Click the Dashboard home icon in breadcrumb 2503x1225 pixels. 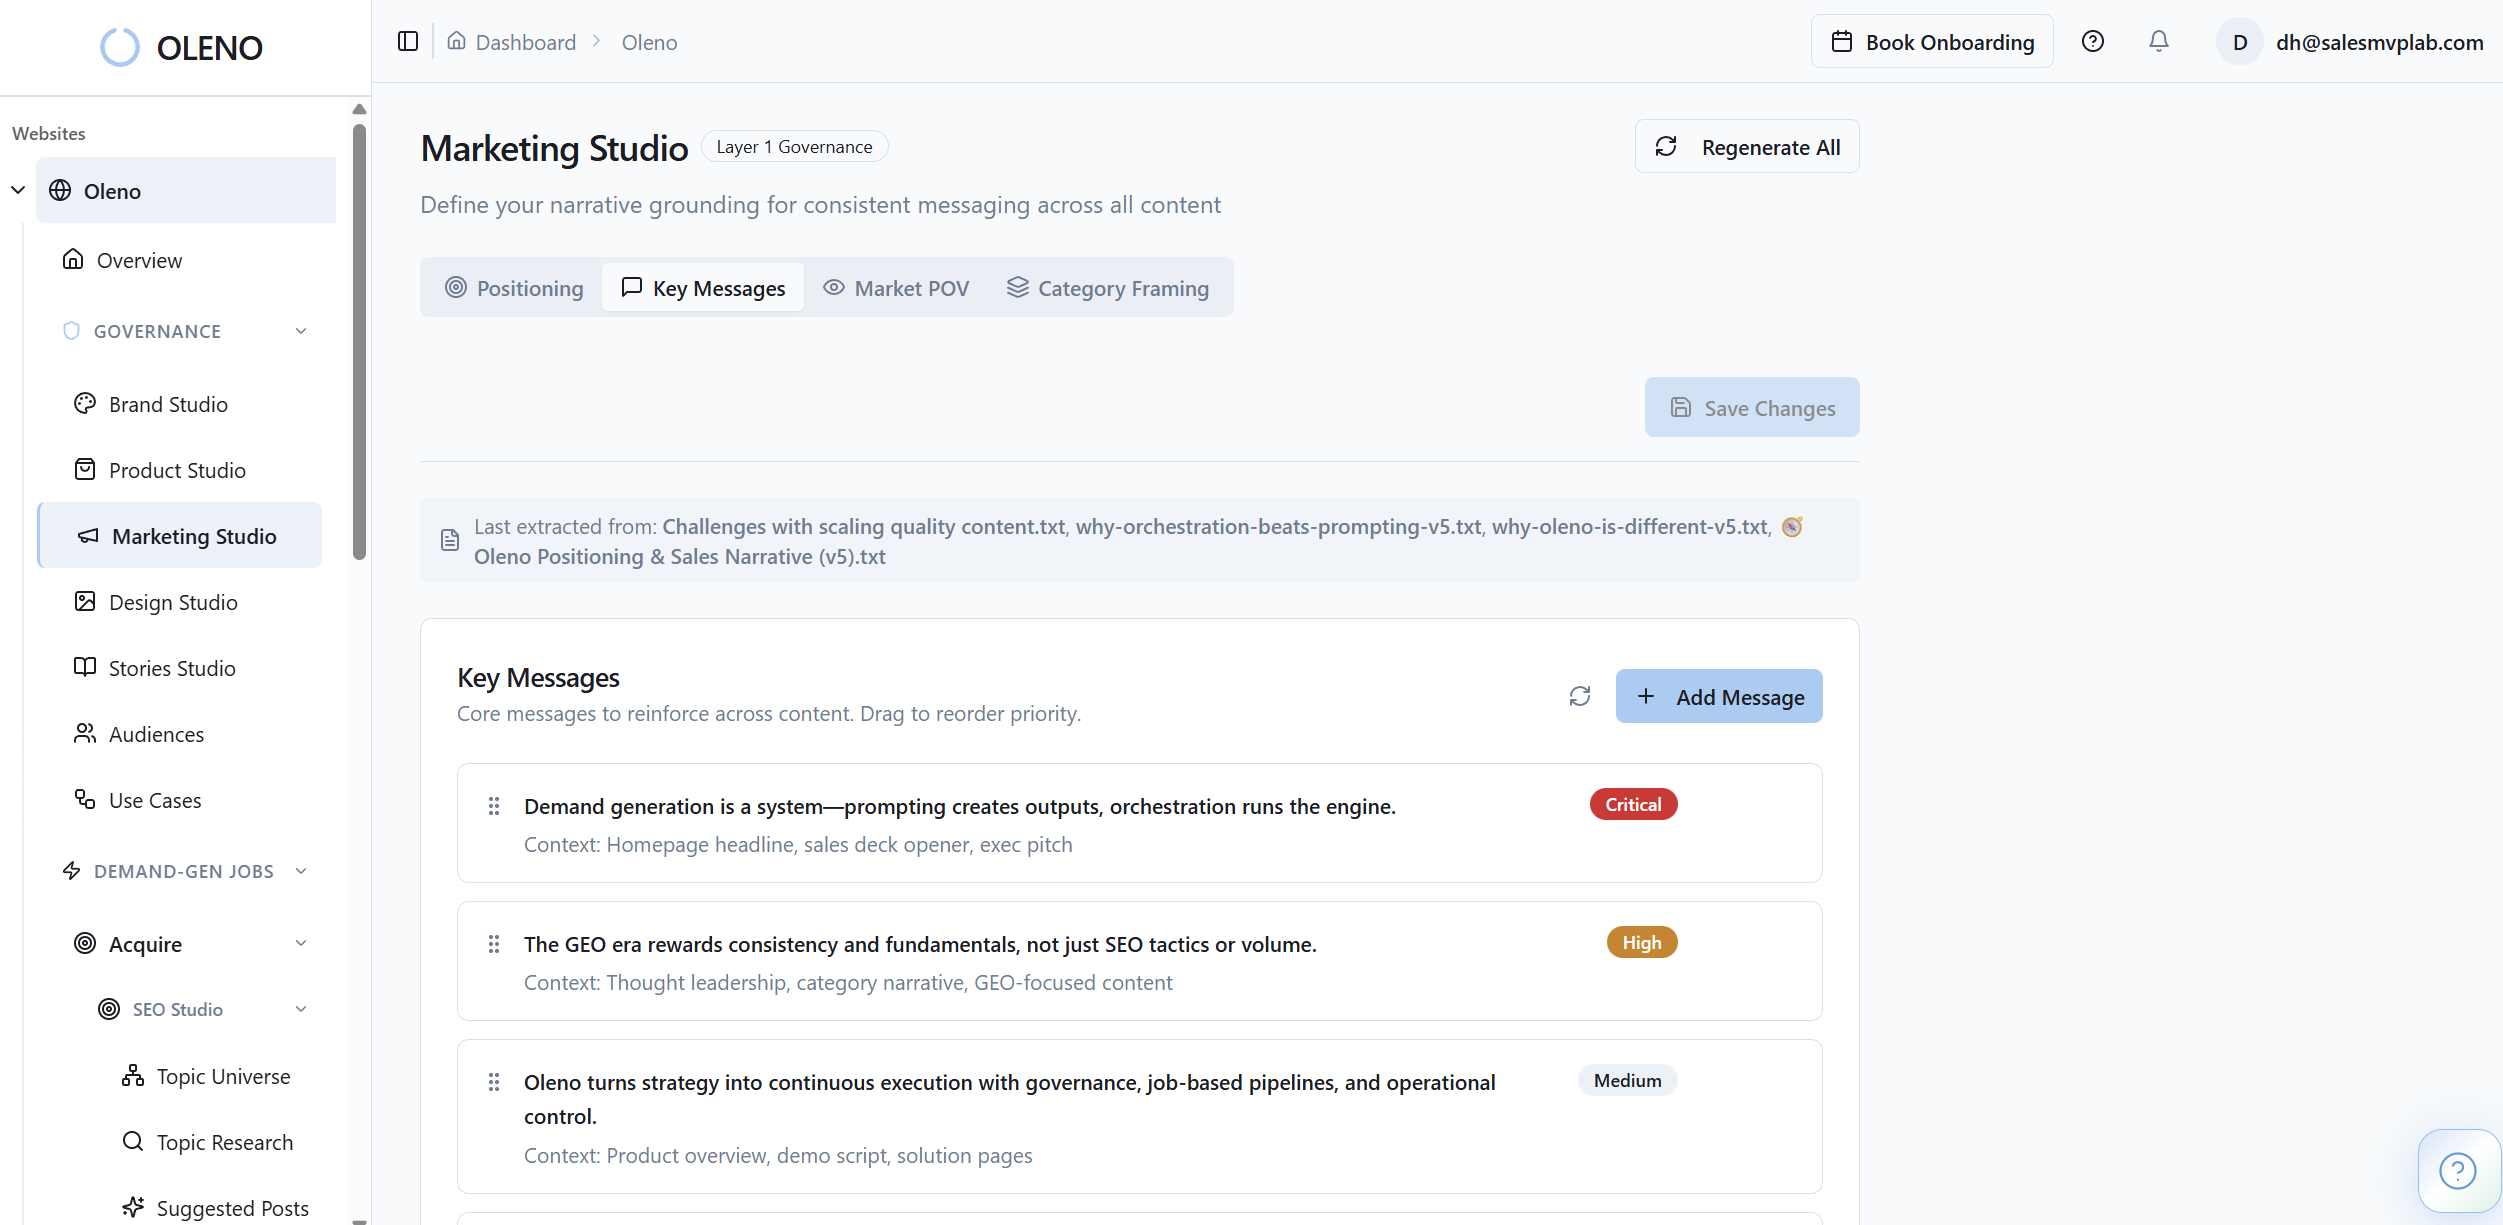tap(456, 41)
